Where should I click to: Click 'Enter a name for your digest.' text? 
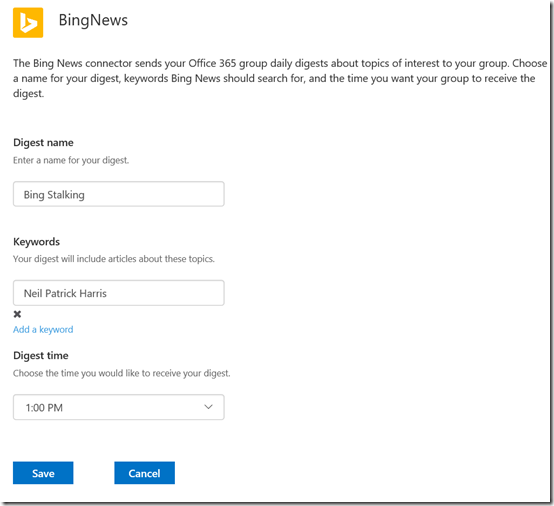[x=71, y=160]
